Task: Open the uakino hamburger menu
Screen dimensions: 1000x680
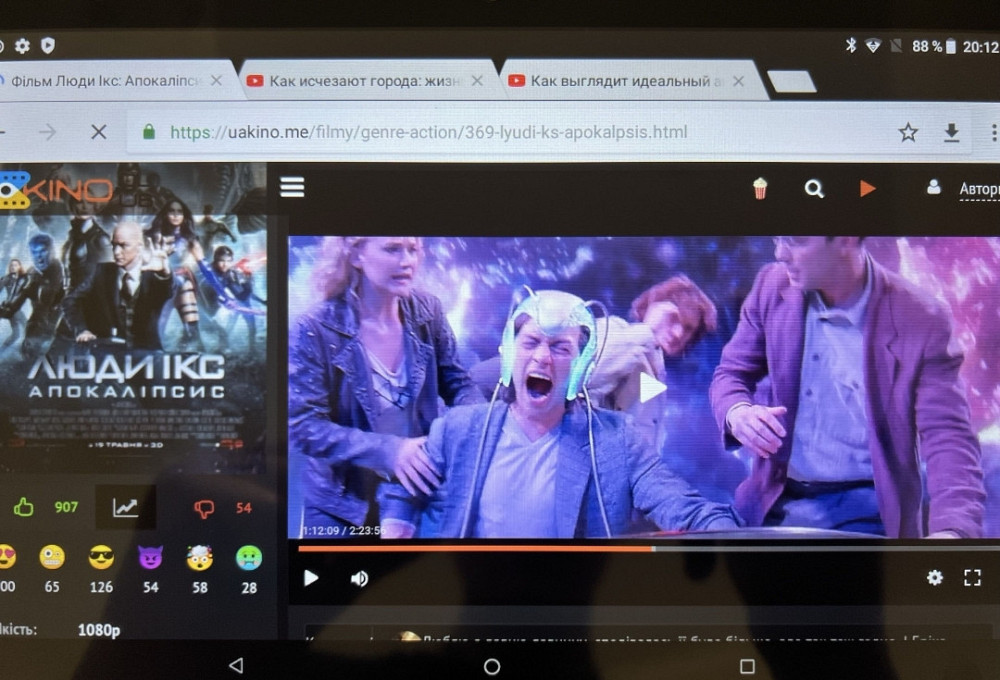Action: point(292,187)
